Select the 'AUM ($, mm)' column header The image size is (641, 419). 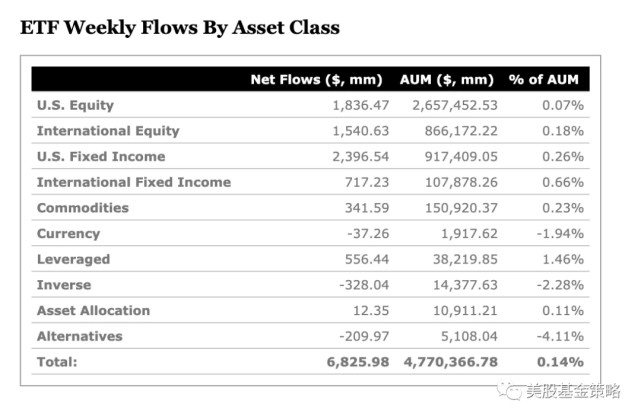pos(447,79)
